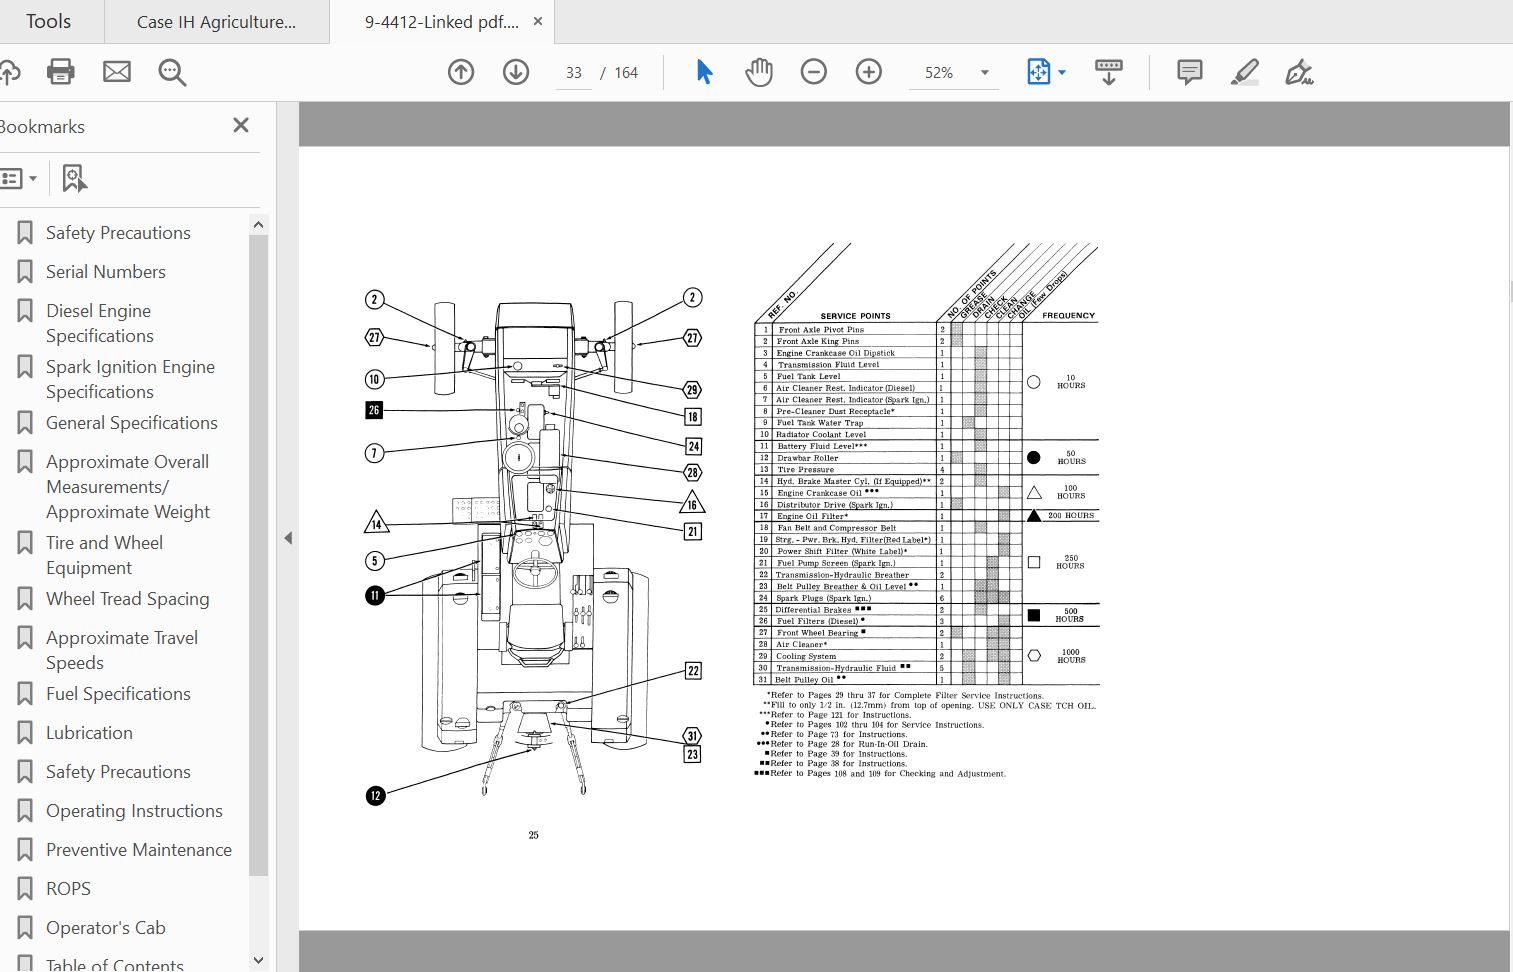This screenshot has height=972, width=1513.
Task: Zoom out with the minus button
Action: [814, 72]
